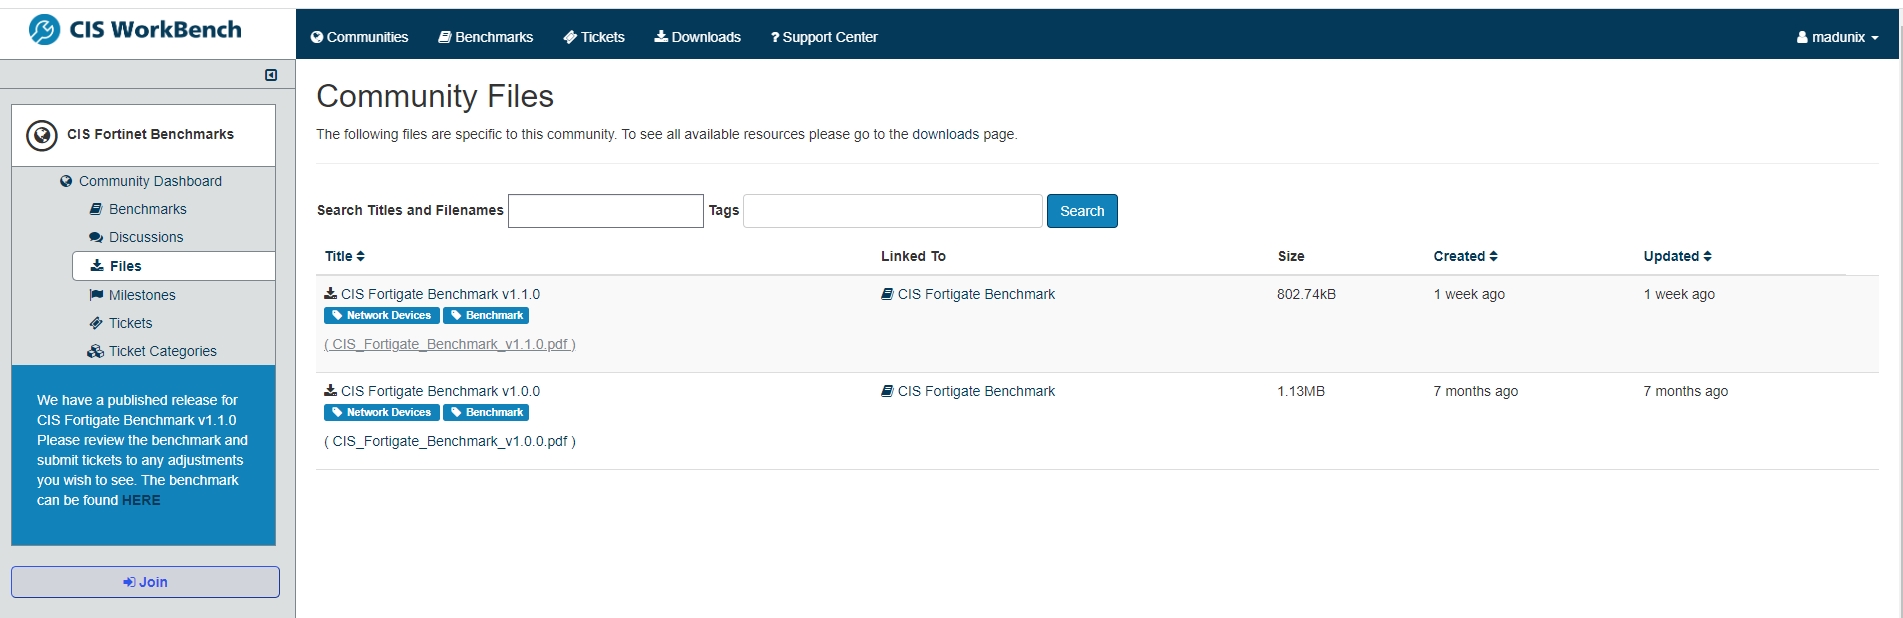
Task: Click the Milestones flag icon
Action: coord(94,295)
